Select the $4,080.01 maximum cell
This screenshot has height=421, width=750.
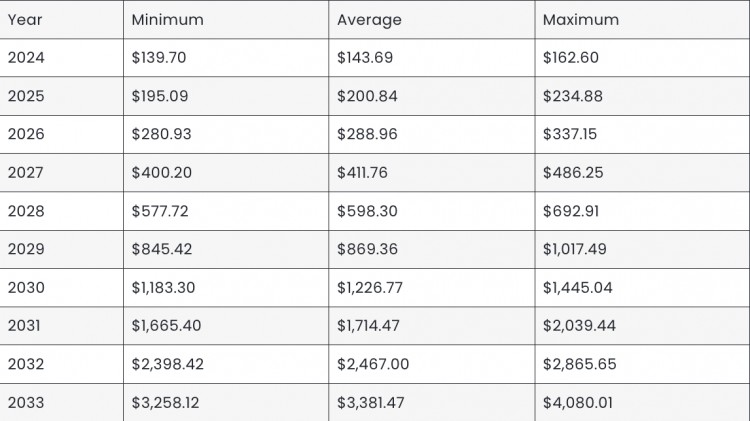click(642, 402)
